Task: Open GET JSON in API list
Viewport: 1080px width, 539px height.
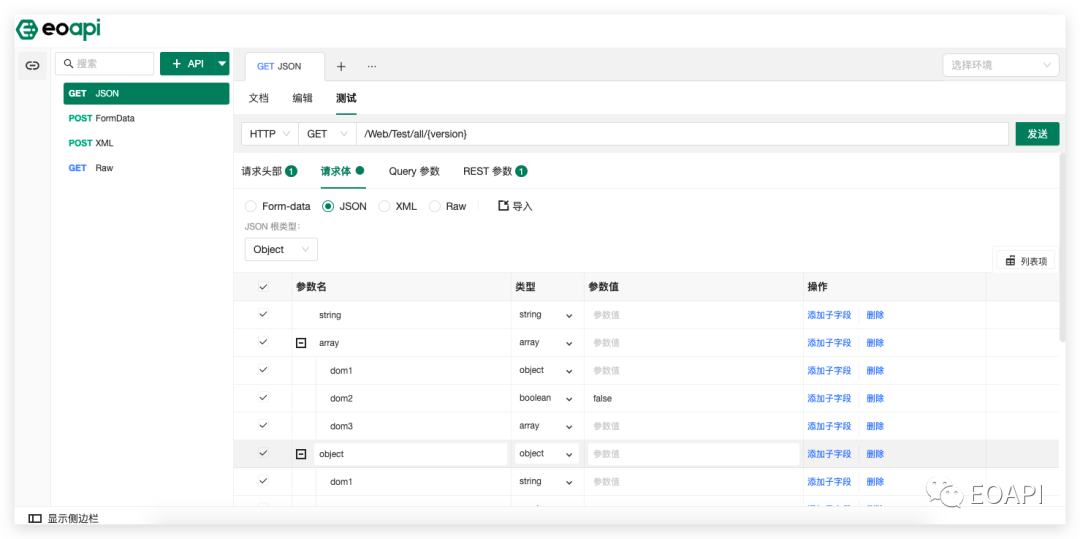Action: (146, 94)
